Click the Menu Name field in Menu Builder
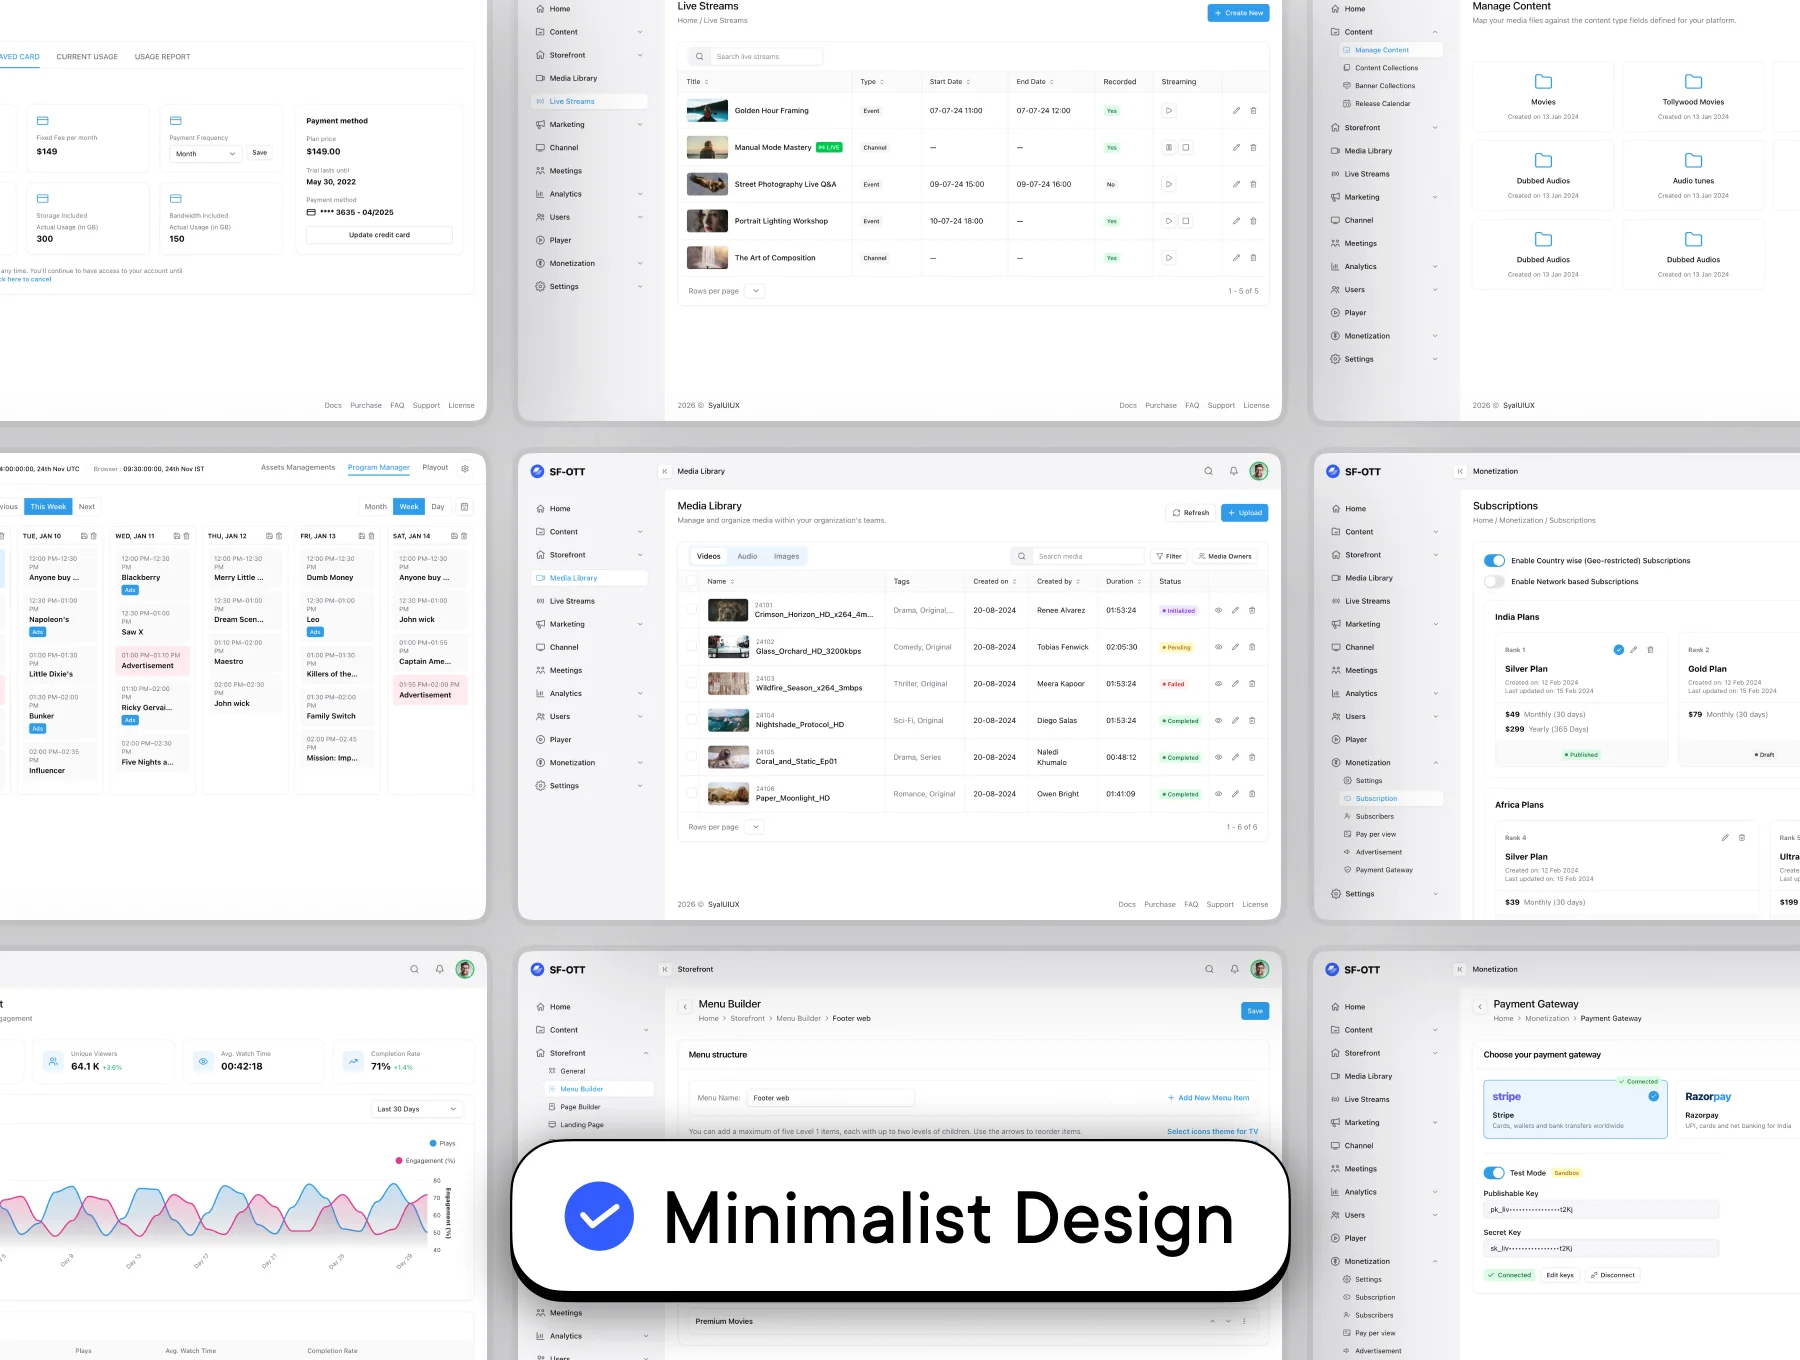Image resolution: width=1800 pixels, height=1360 pixels. point(831,1098)
